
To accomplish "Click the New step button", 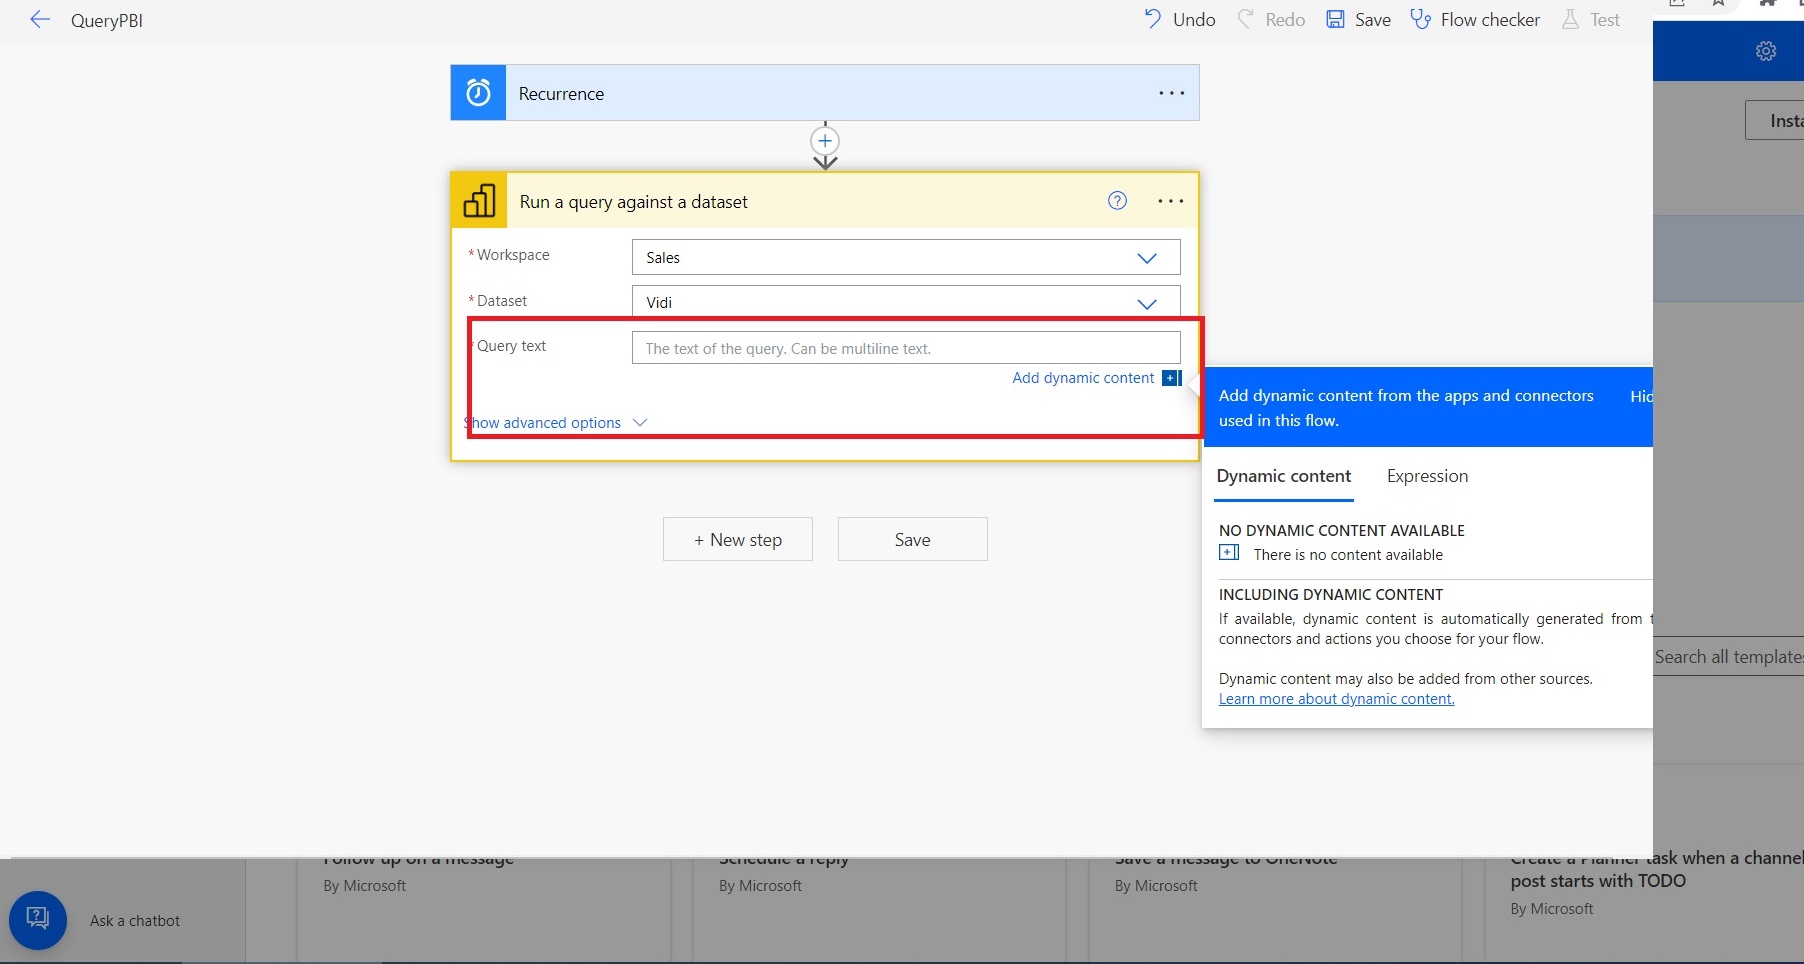I will click(x=738, y=539).
